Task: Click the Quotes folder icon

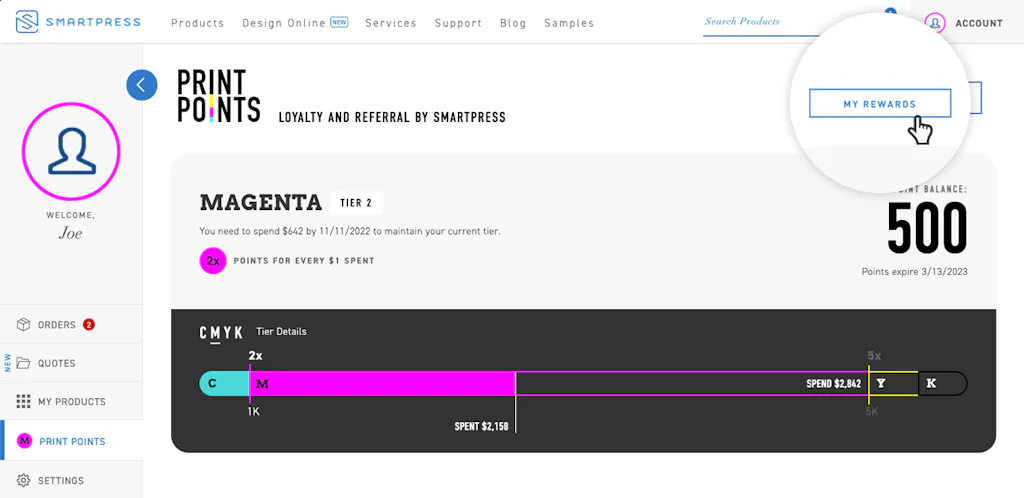Action: pyautogui.click(x=24, y=363)
